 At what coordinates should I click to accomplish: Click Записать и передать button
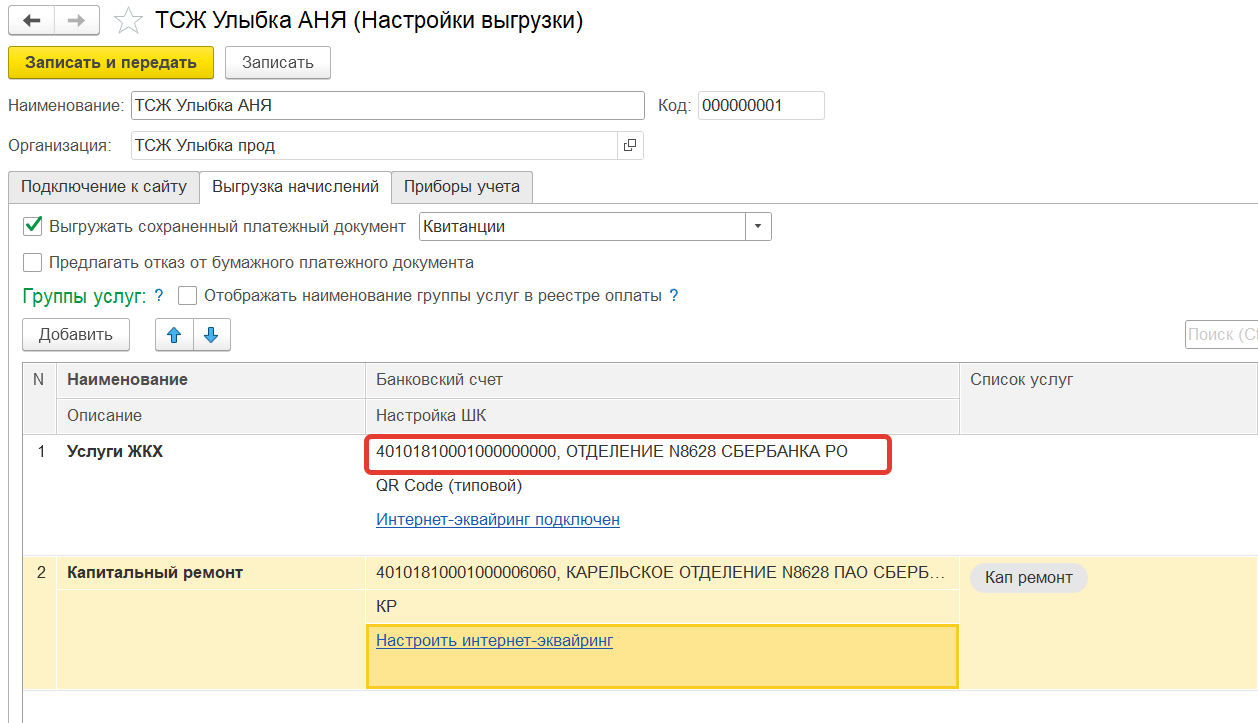pyautogui.click(x=111, y=62)
